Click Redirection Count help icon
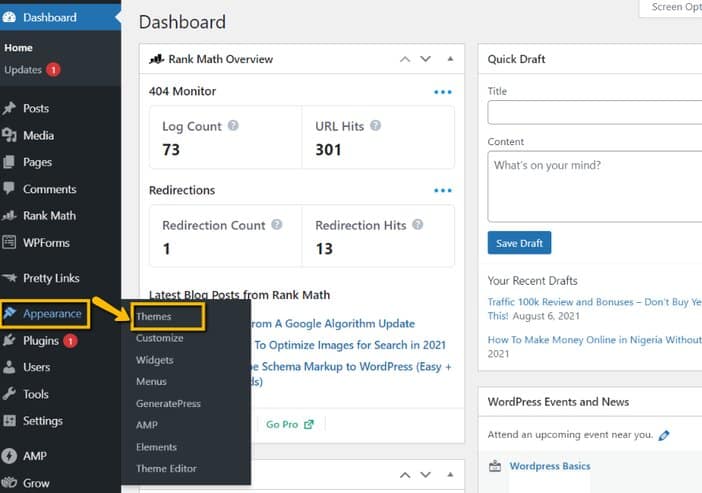This screenshot has height=493, width=702. (277, 224)
